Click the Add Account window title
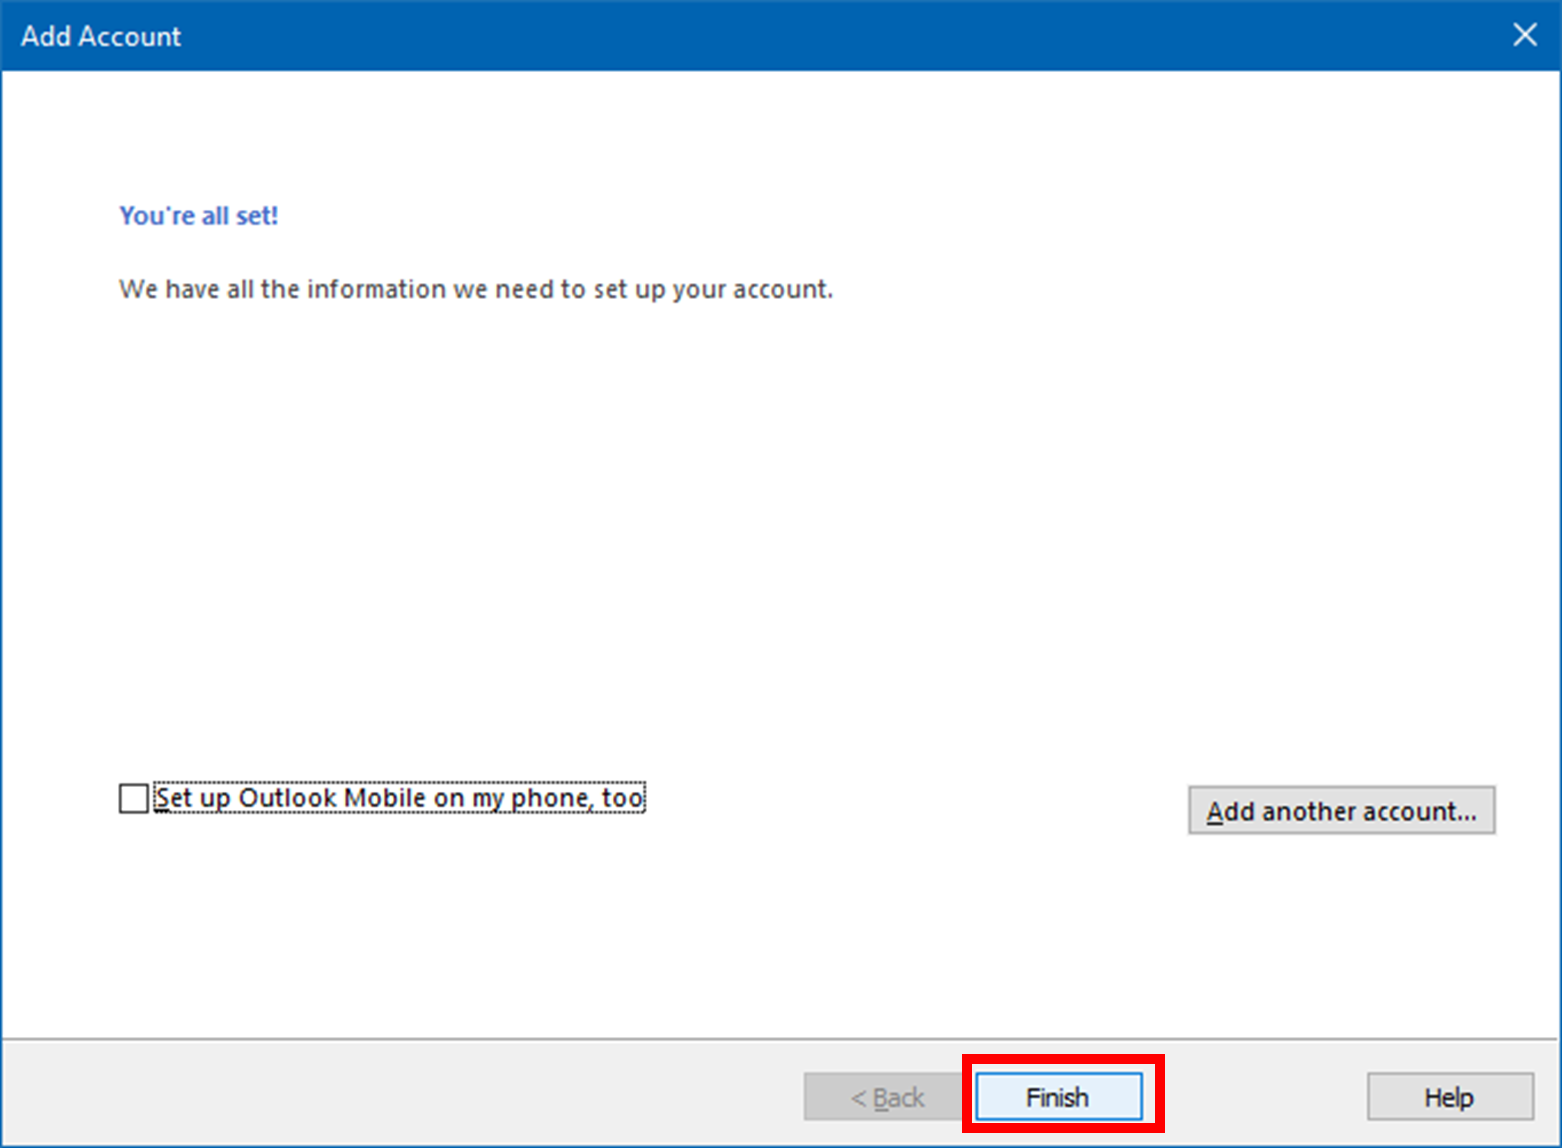The image size is (1562, 1148). [101, 36]
